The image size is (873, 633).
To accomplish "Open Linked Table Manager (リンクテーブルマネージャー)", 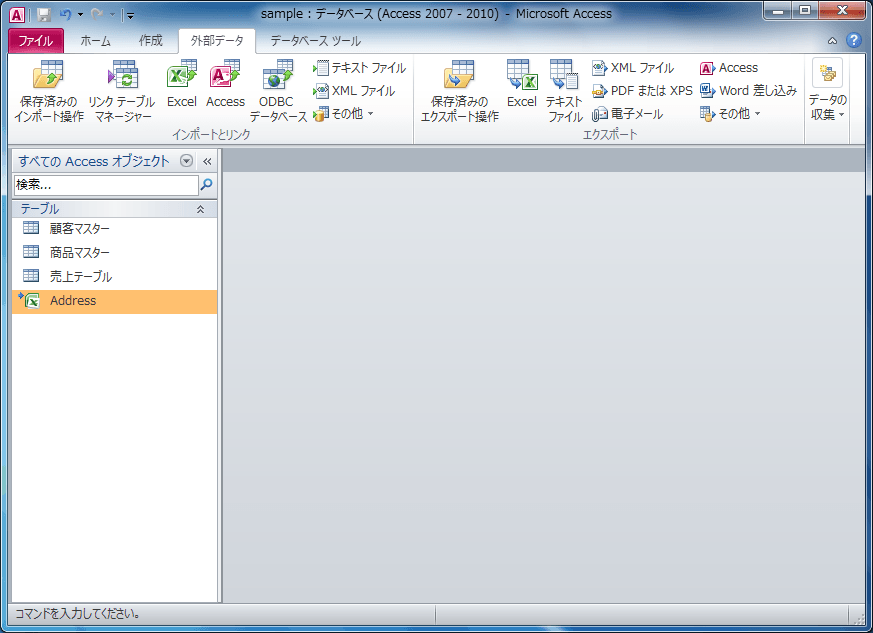I will coord(122,91).
